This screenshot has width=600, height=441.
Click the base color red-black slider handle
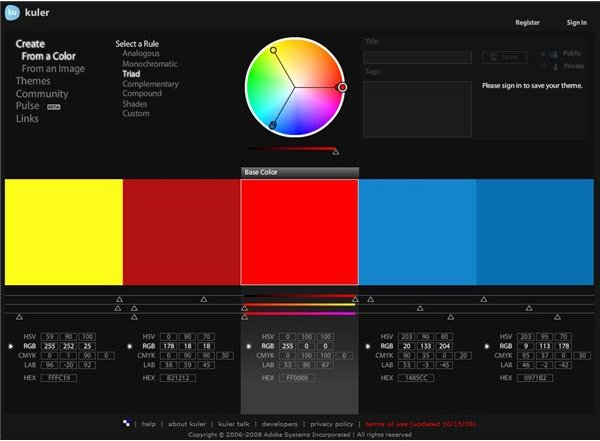355,299
